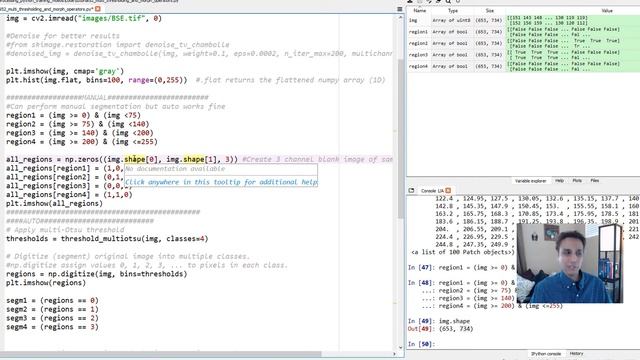This screenshot has height=360, width=640.
Task: Switch to the Help pane tab
Action: 559,180
